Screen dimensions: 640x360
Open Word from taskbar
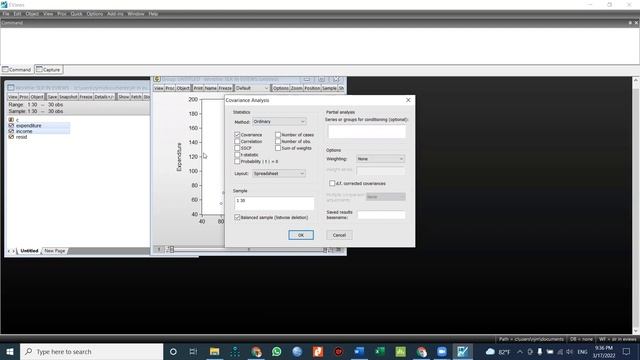click(x=359, y=351)
